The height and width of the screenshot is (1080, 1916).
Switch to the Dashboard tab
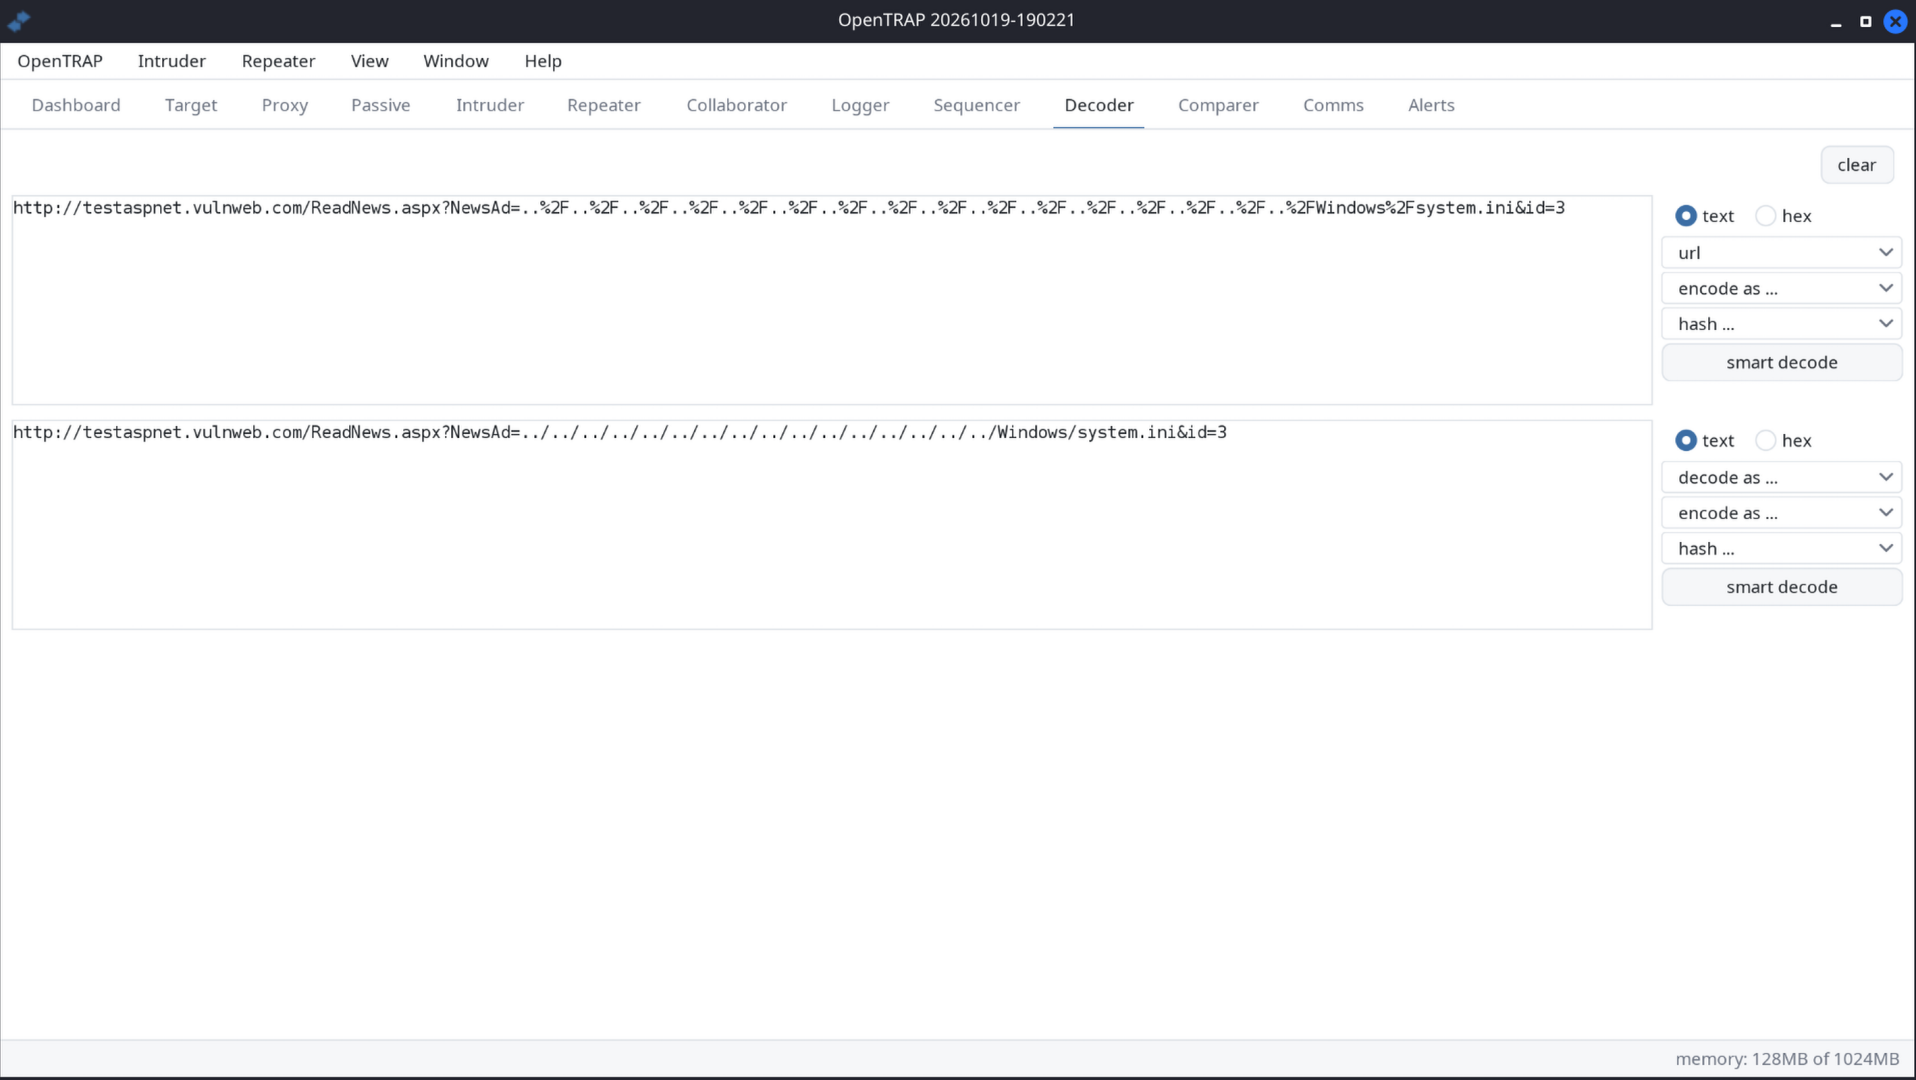(x=76, y=105)
